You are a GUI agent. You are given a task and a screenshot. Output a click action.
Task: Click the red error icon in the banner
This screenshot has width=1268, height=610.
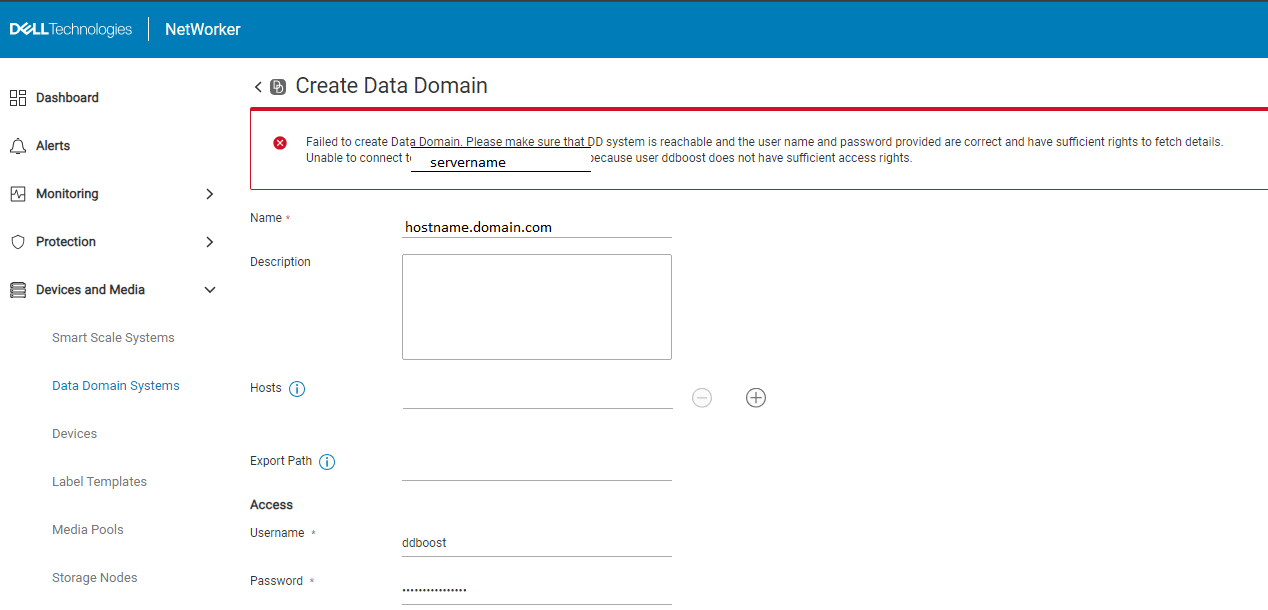[280, 141]
